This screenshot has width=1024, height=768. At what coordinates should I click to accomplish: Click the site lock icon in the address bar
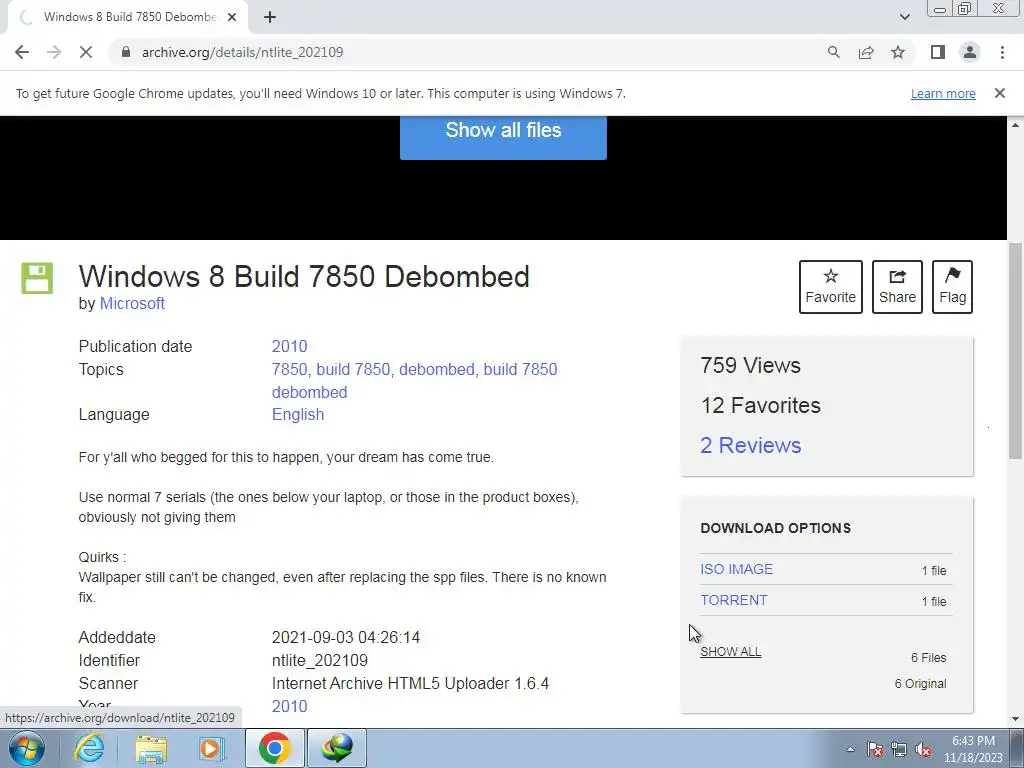click(127, 52)
